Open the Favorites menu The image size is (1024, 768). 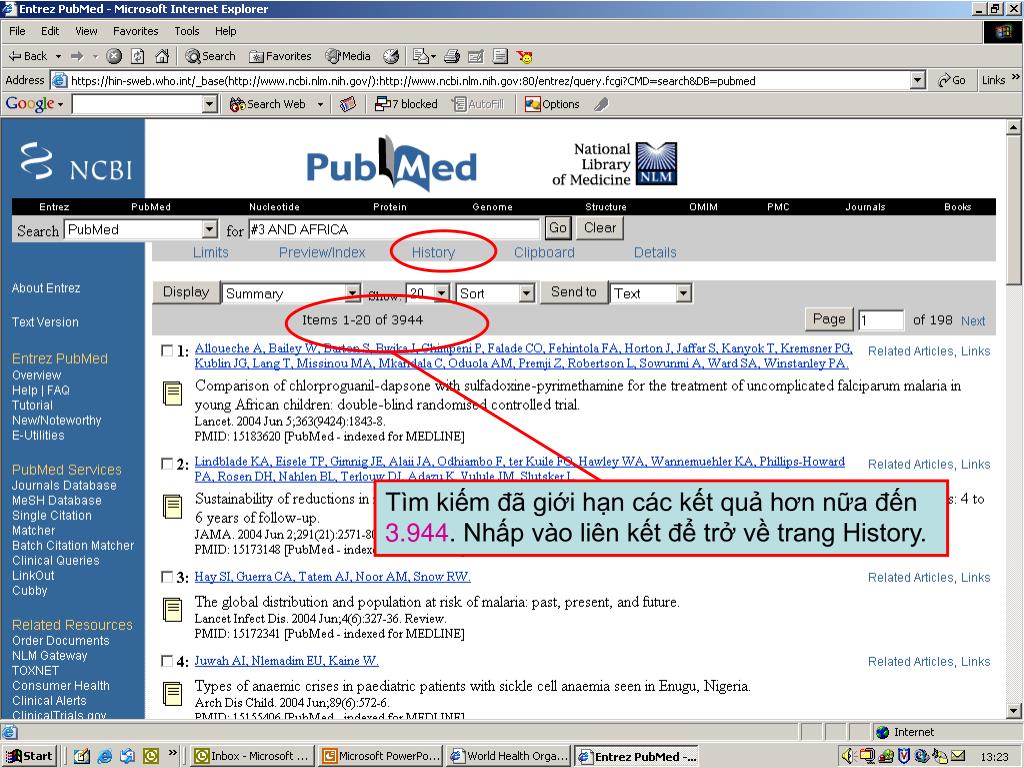pyautogui.click(x=135, y=31)
